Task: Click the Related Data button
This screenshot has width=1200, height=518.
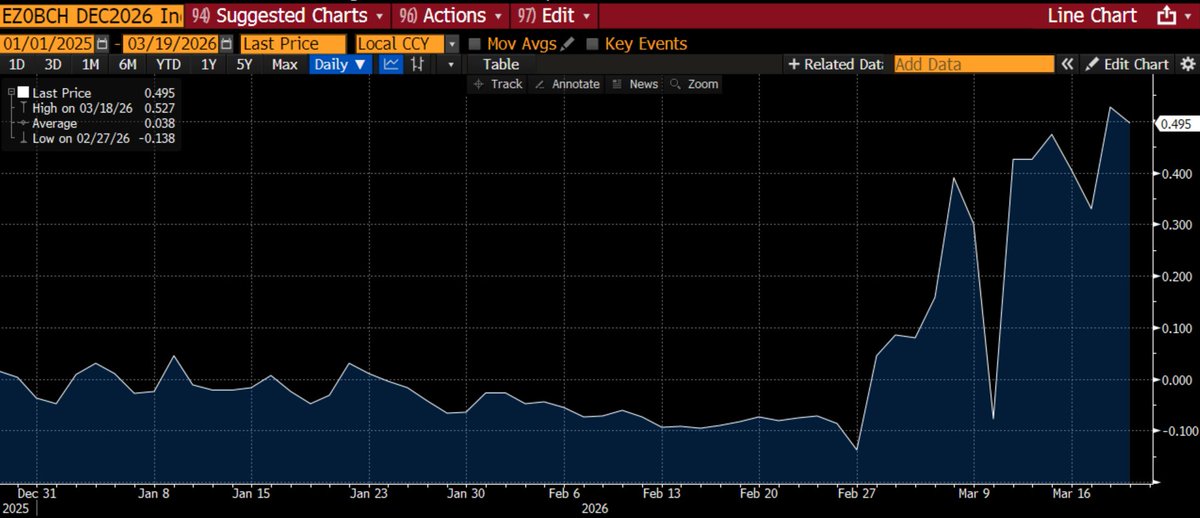Action: pyautogui.click(x=836, y=64)
